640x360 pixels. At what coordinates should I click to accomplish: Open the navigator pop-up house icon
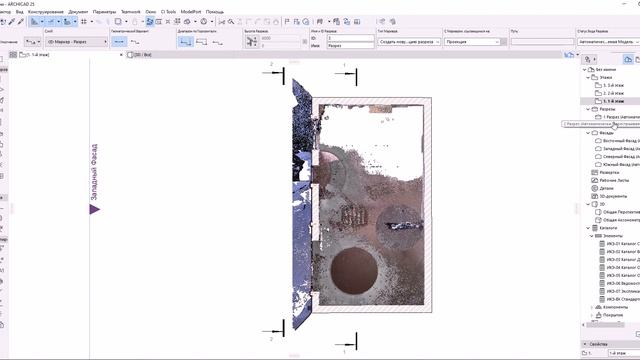[569, 54]
